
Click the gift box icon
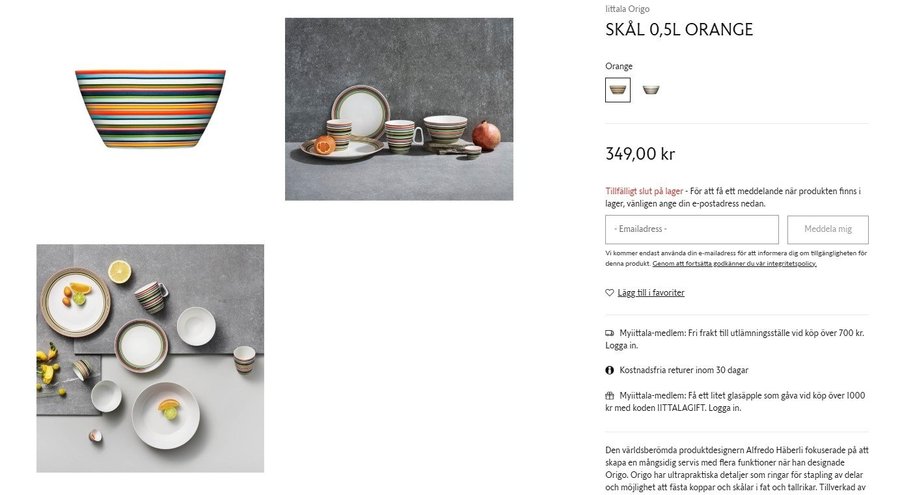[610, 395]
